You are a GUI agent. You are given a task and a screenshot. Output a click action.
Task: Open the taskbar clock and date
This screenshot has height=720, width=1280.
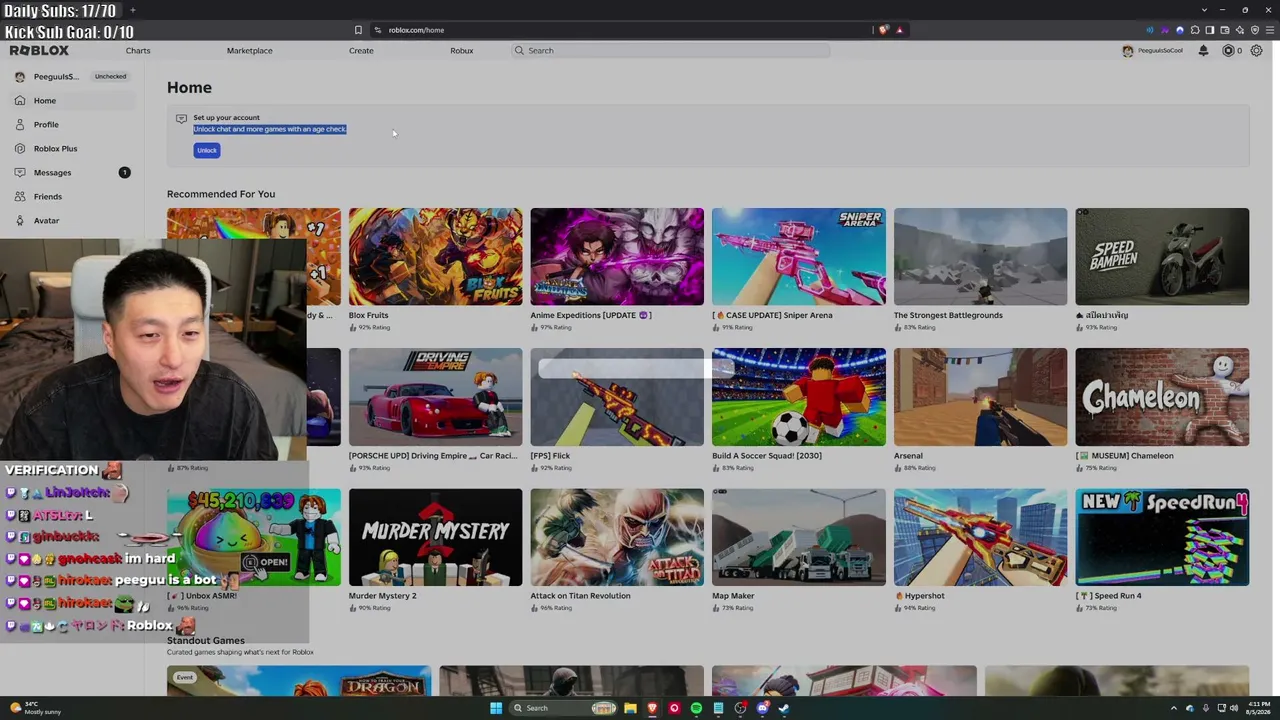(x=1257, y=708)
